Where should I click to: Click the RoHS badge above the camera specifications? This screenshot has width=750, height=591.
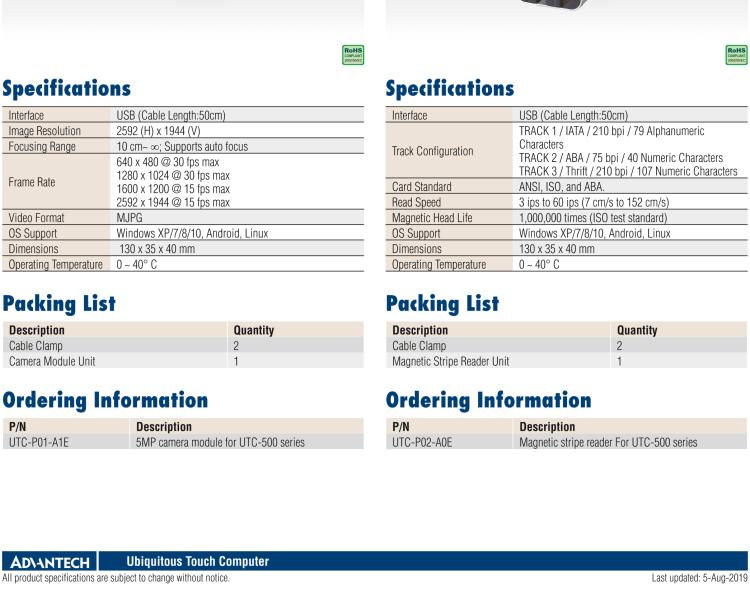(352, 55)
